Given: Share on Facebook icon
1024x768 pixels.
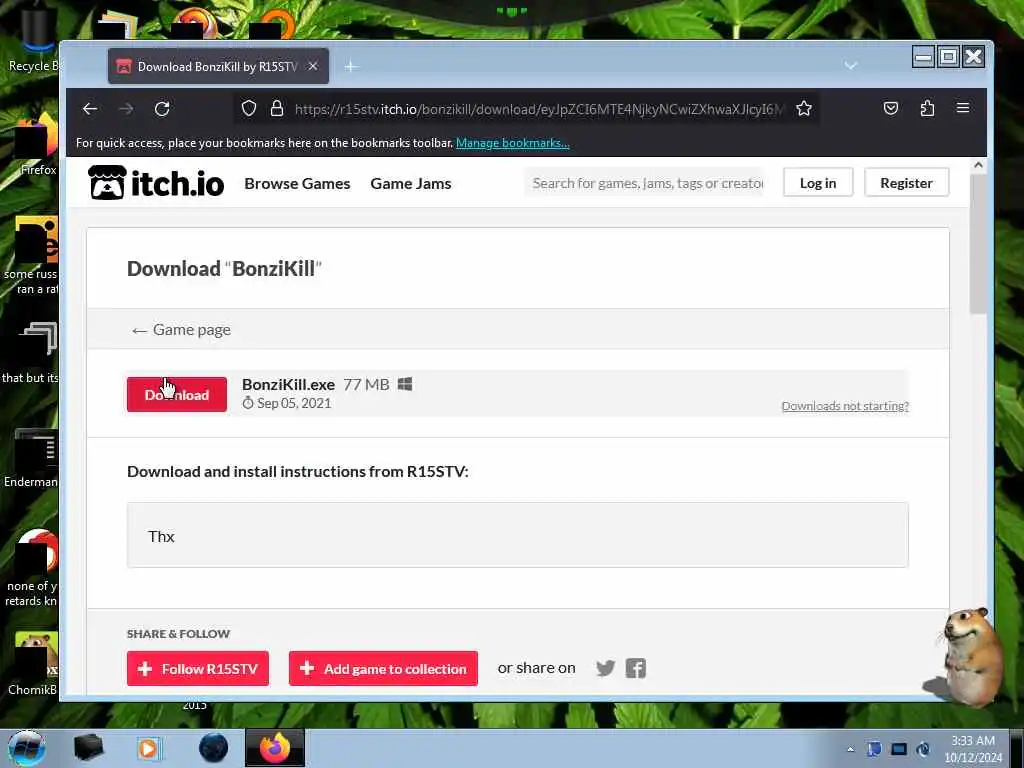Looking at the screenshot, I should point(635,668).
